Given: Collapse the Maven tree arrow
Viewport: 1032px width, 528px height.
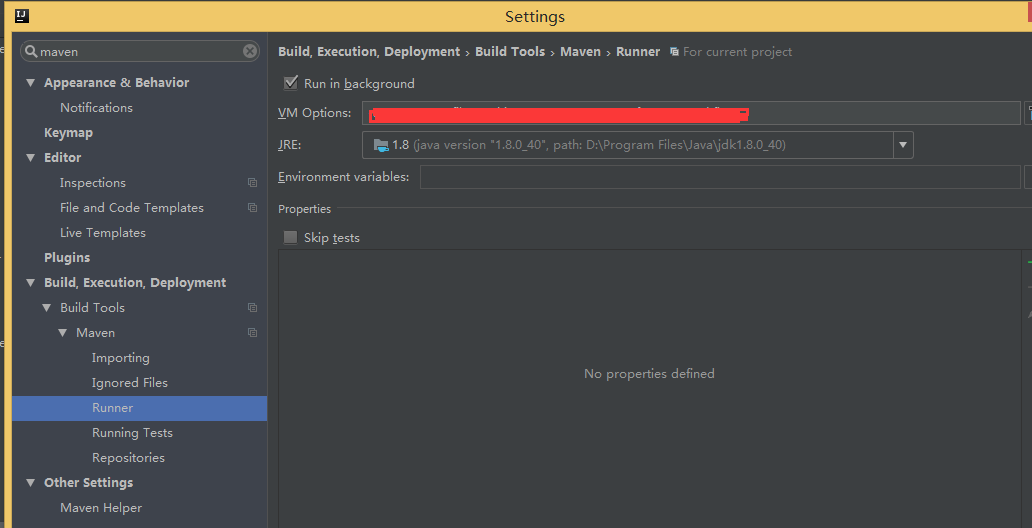Looking at the screenshot, I should (x=63, y=332).
